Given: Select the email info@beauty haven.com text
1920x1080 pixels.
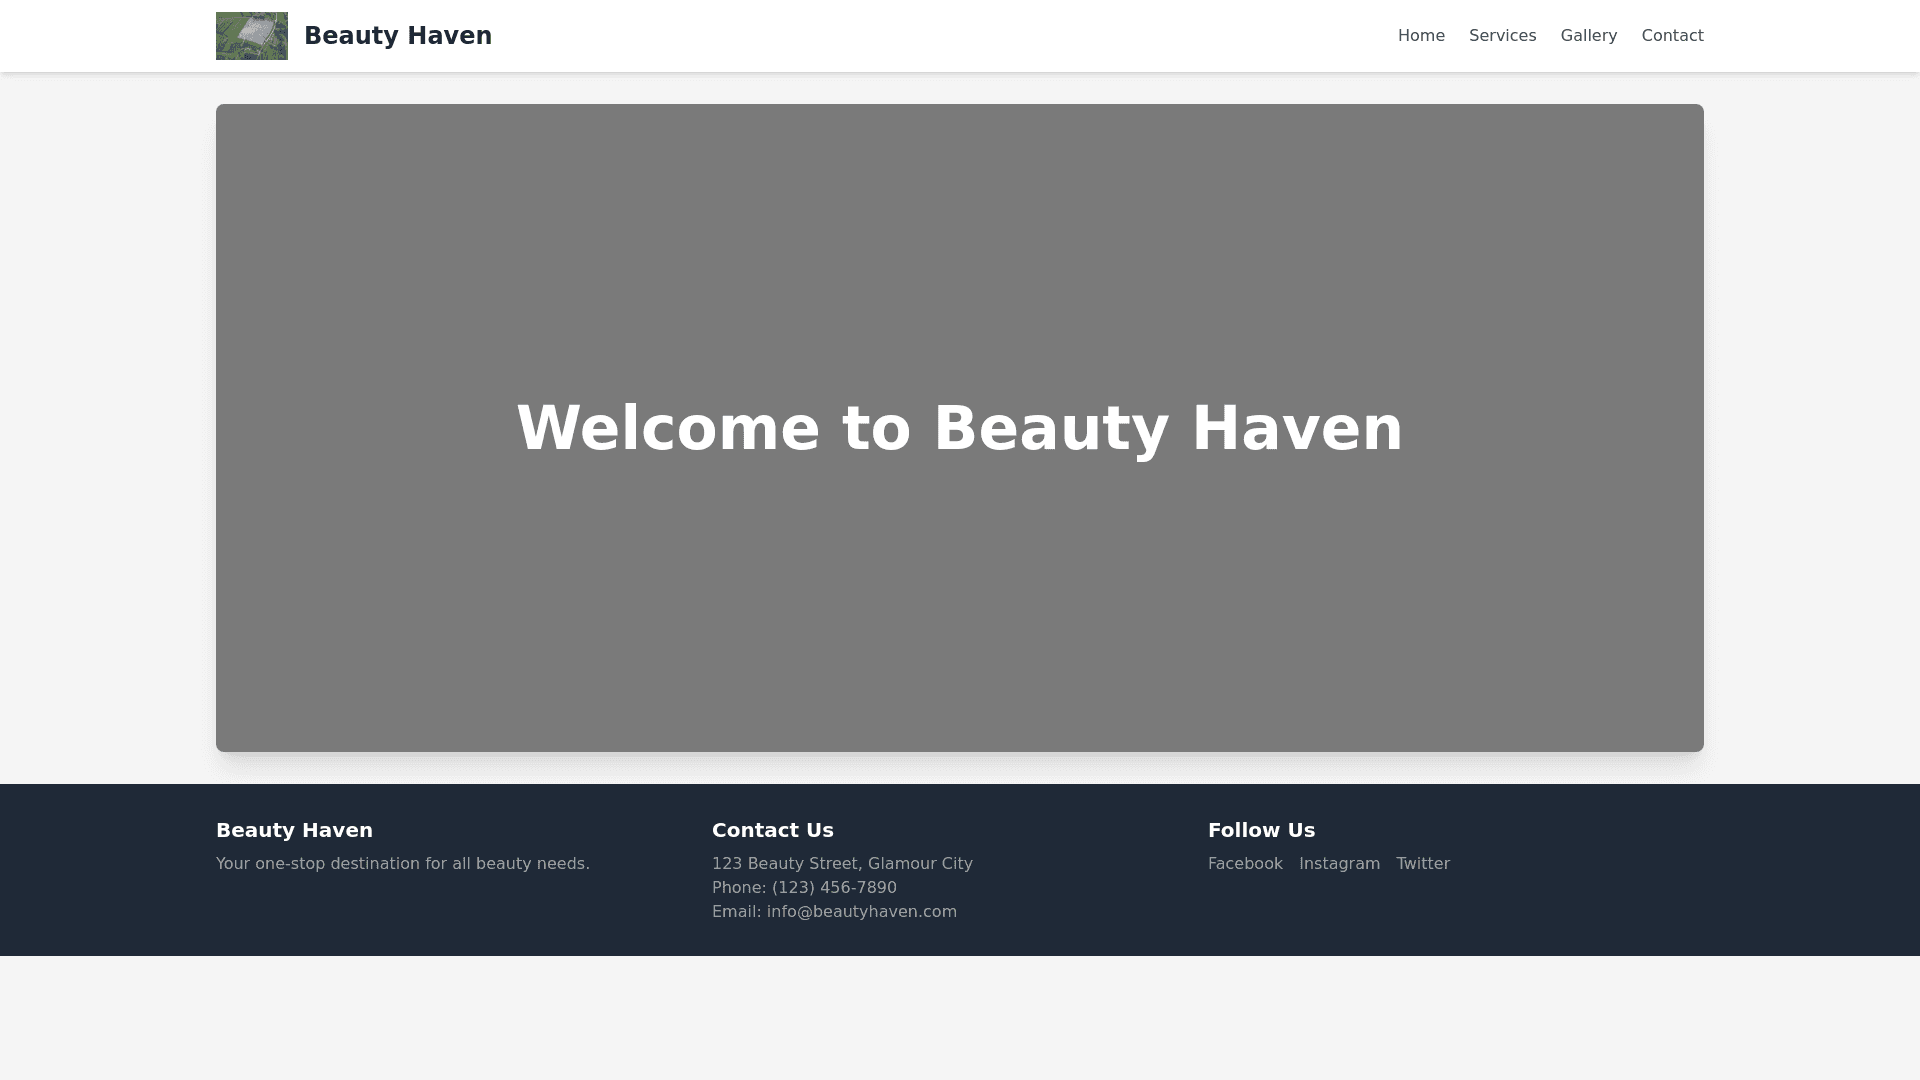Looking at the screenshot, I should [x=861, y=911].
